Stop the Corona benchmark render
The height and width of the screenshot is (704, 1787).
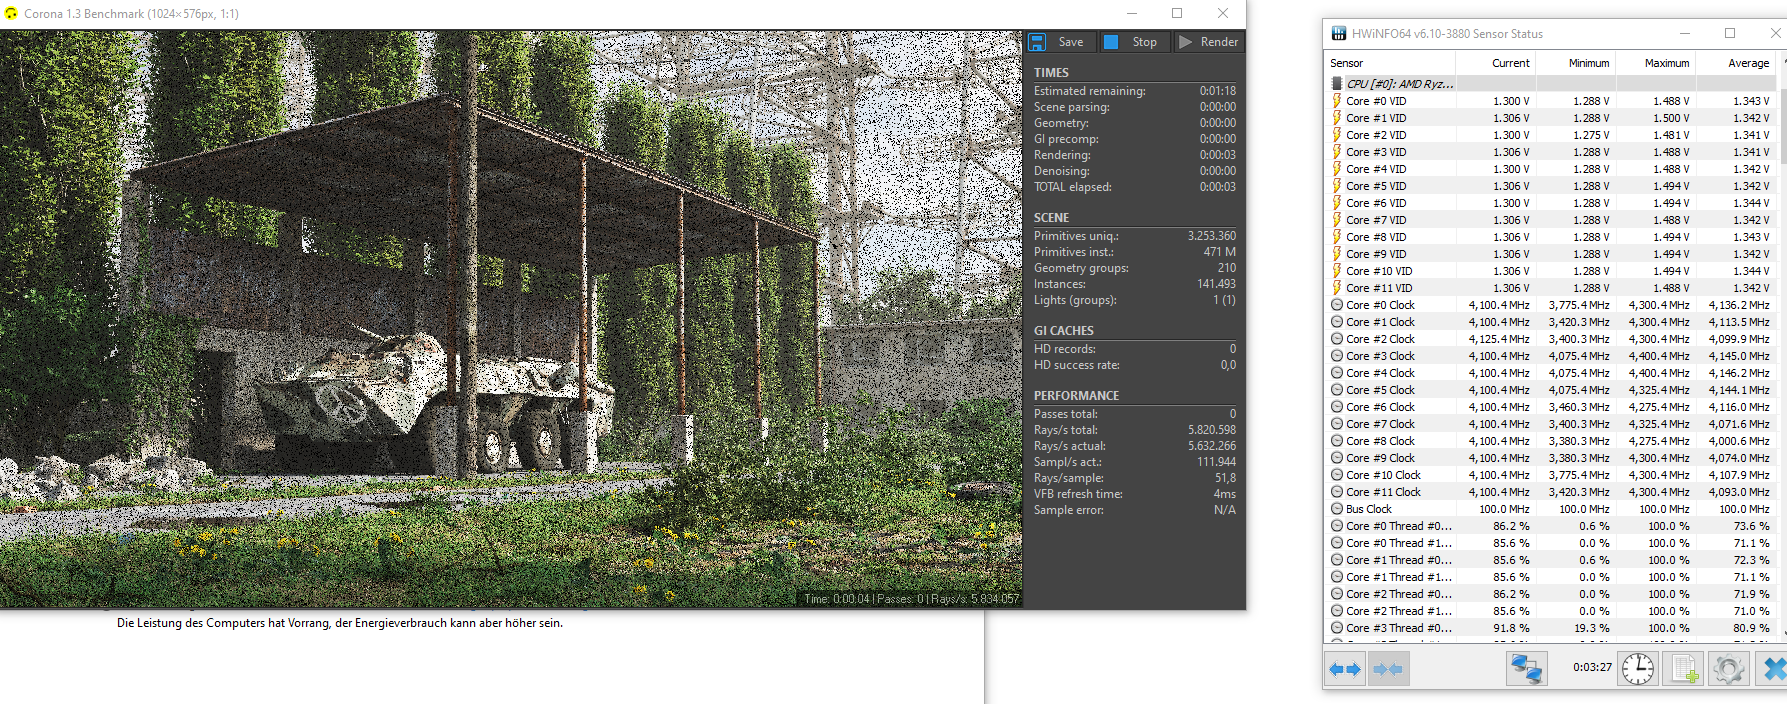1133,42
